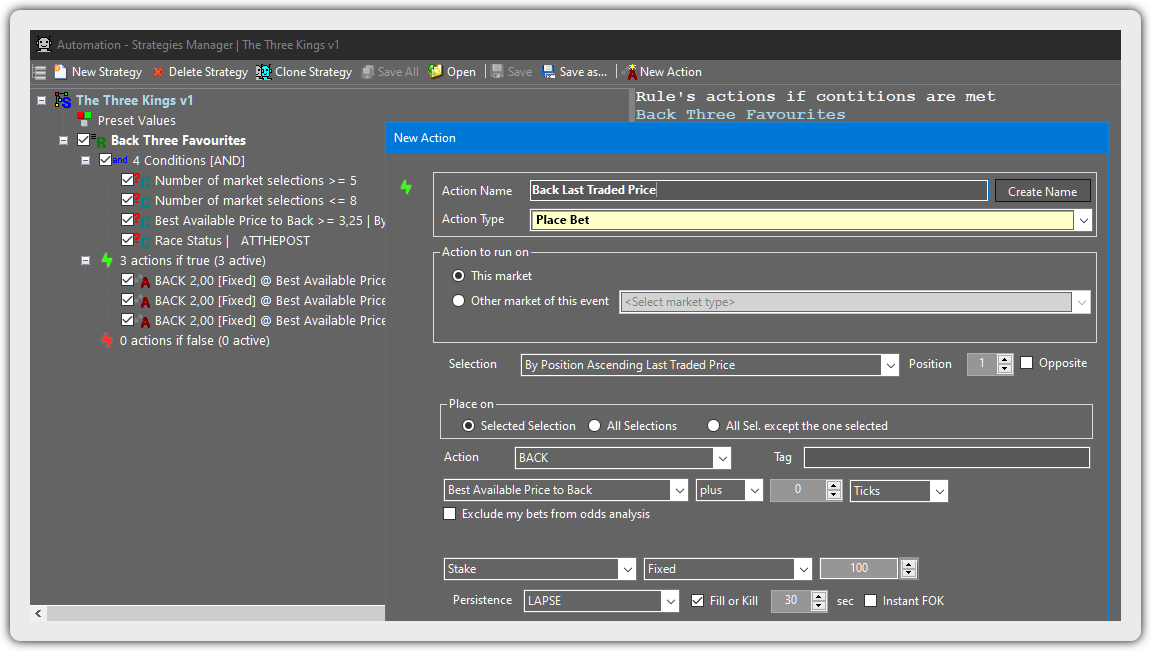Click the New Action toolbar icon

(630, 72)
